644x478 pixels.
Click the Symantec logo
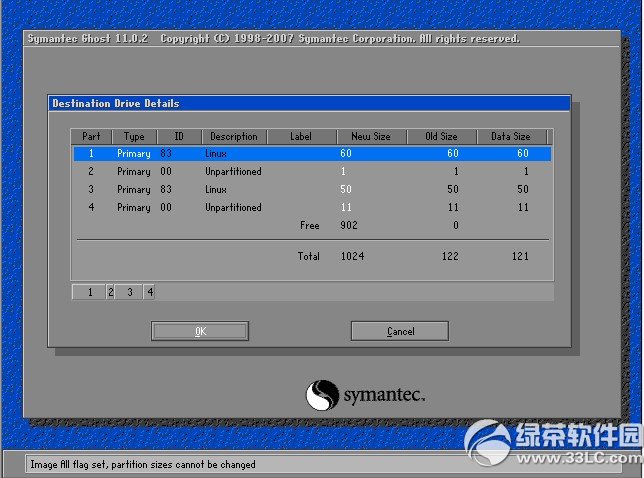(x=366, y=395)
